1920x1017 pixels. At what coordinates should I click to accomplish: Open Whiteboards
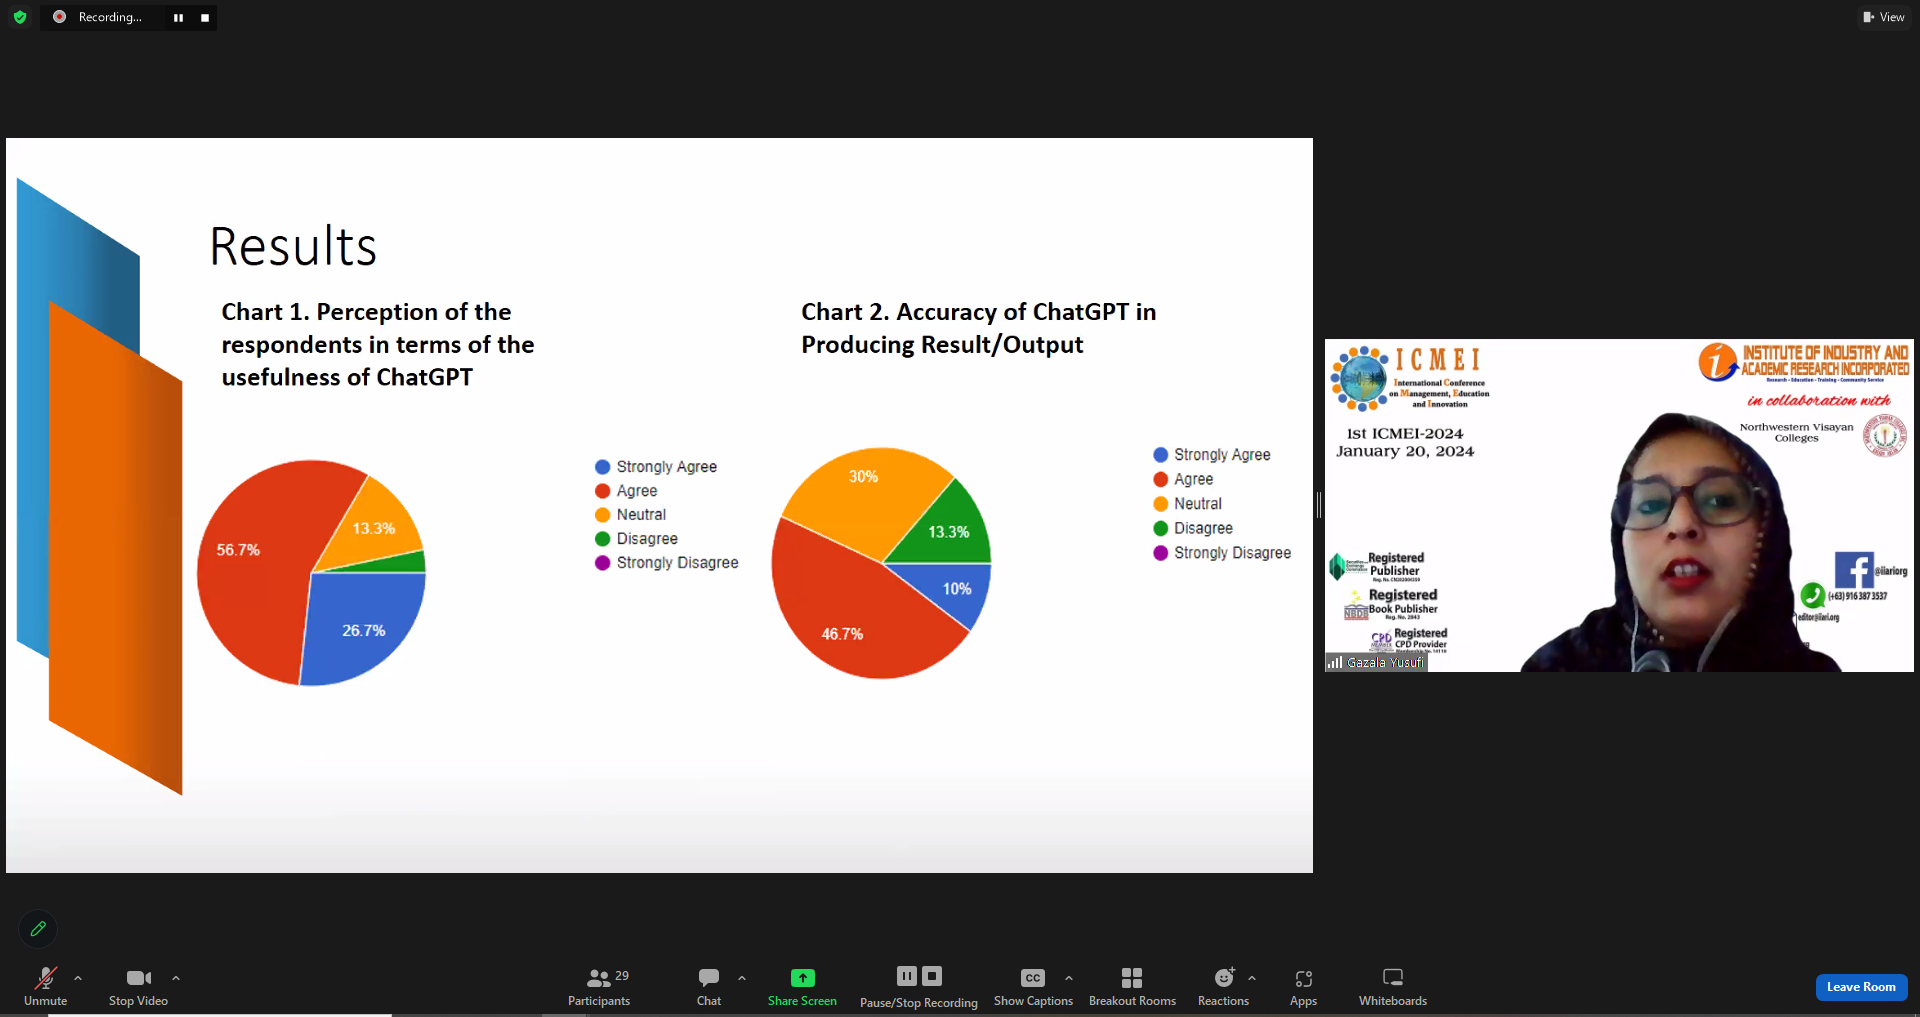(x=1392, y=986)
